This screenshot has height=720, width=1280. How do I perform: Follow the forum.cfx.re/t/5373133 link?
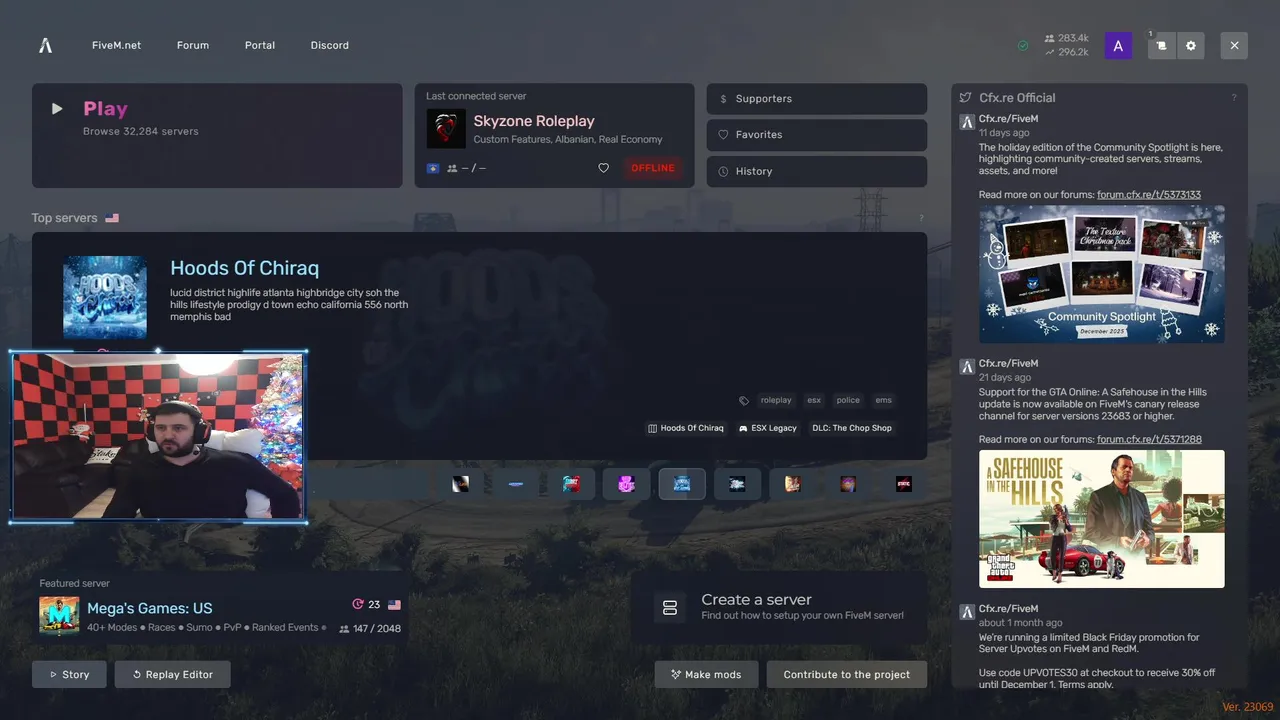1149,195
